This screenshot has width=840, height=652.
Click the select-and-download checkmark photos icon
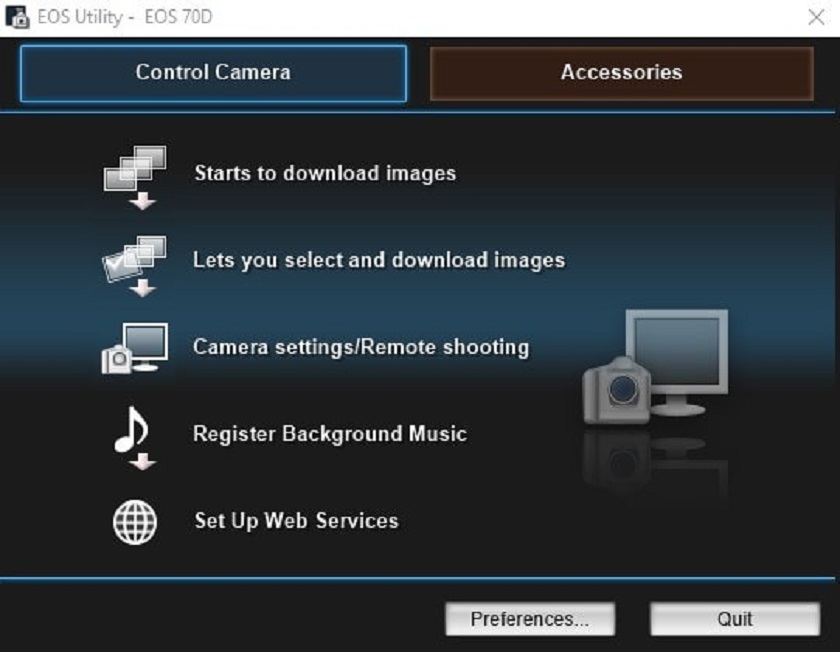tap(134, 266)
